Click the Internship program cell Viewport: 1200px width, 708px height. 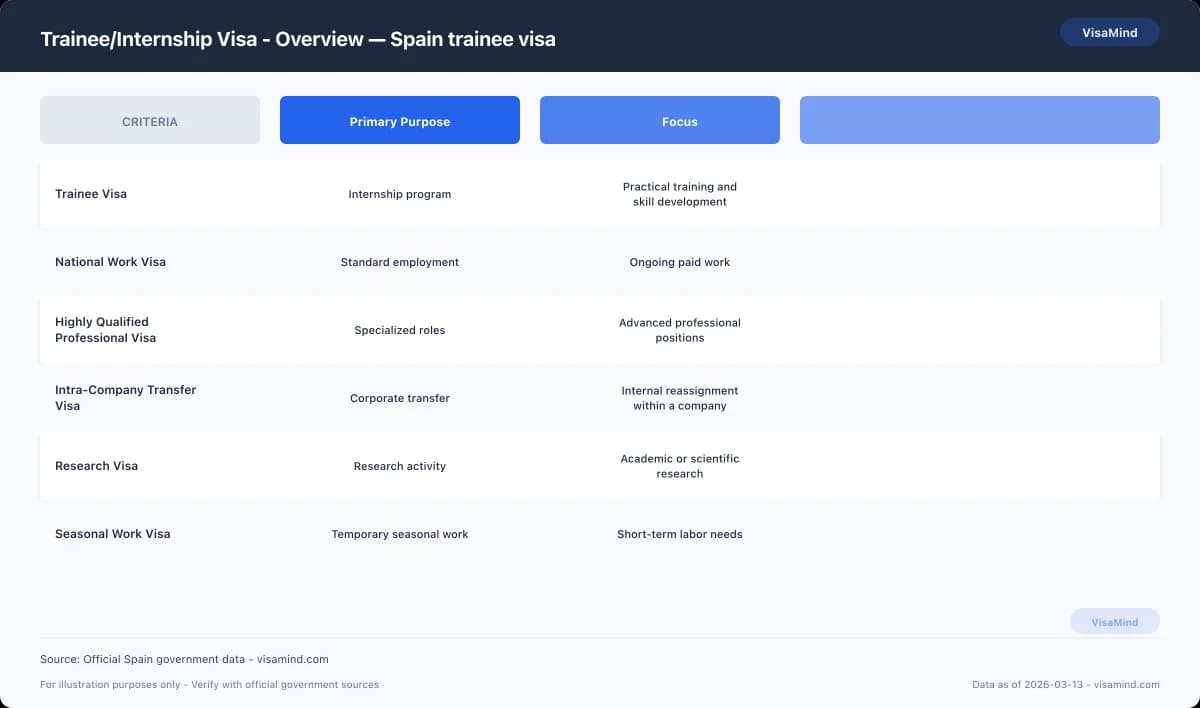(399, 194)
